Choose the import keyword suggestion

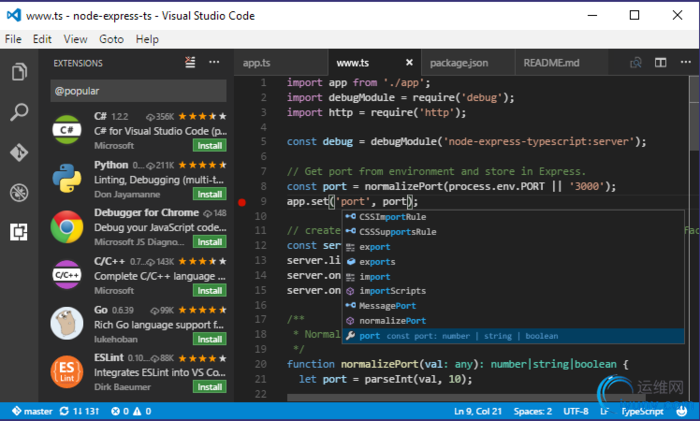tap(513, 277)
